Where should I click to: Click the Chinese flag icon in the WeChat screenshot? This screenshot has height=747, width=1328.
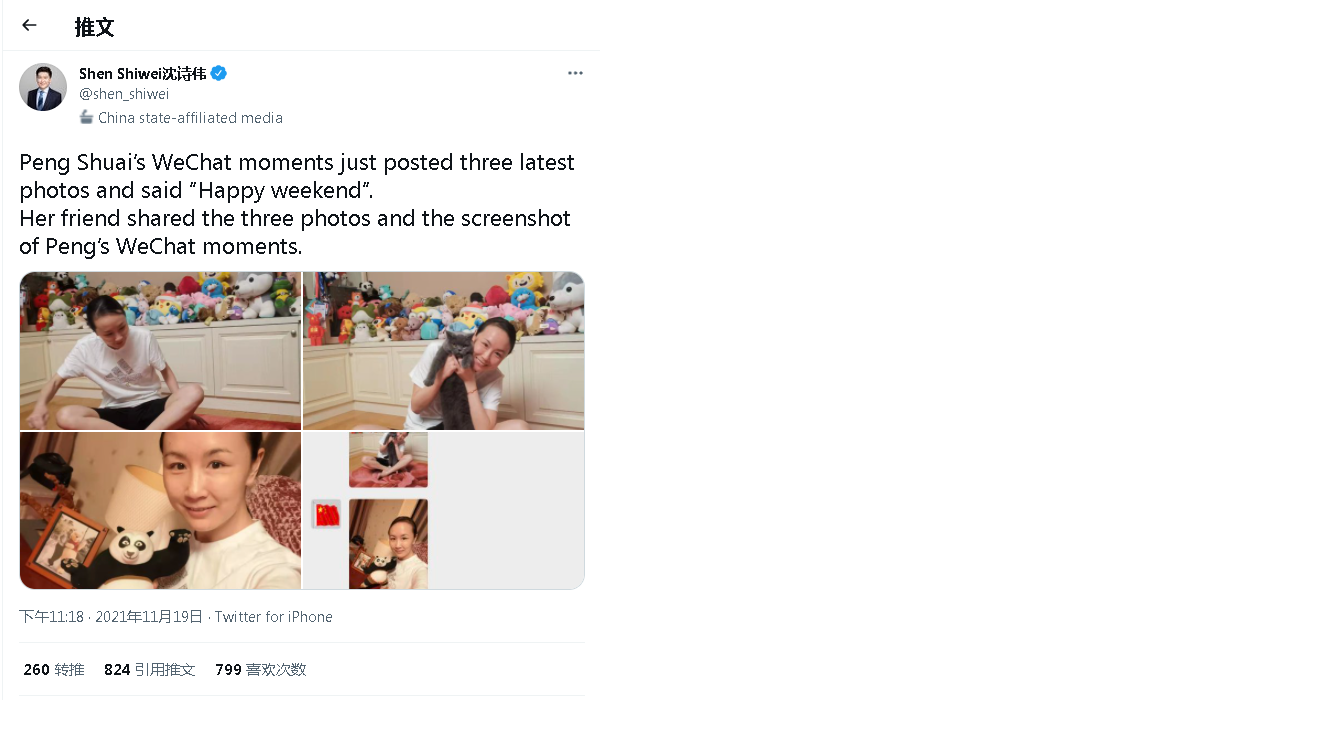coord(326,514)
